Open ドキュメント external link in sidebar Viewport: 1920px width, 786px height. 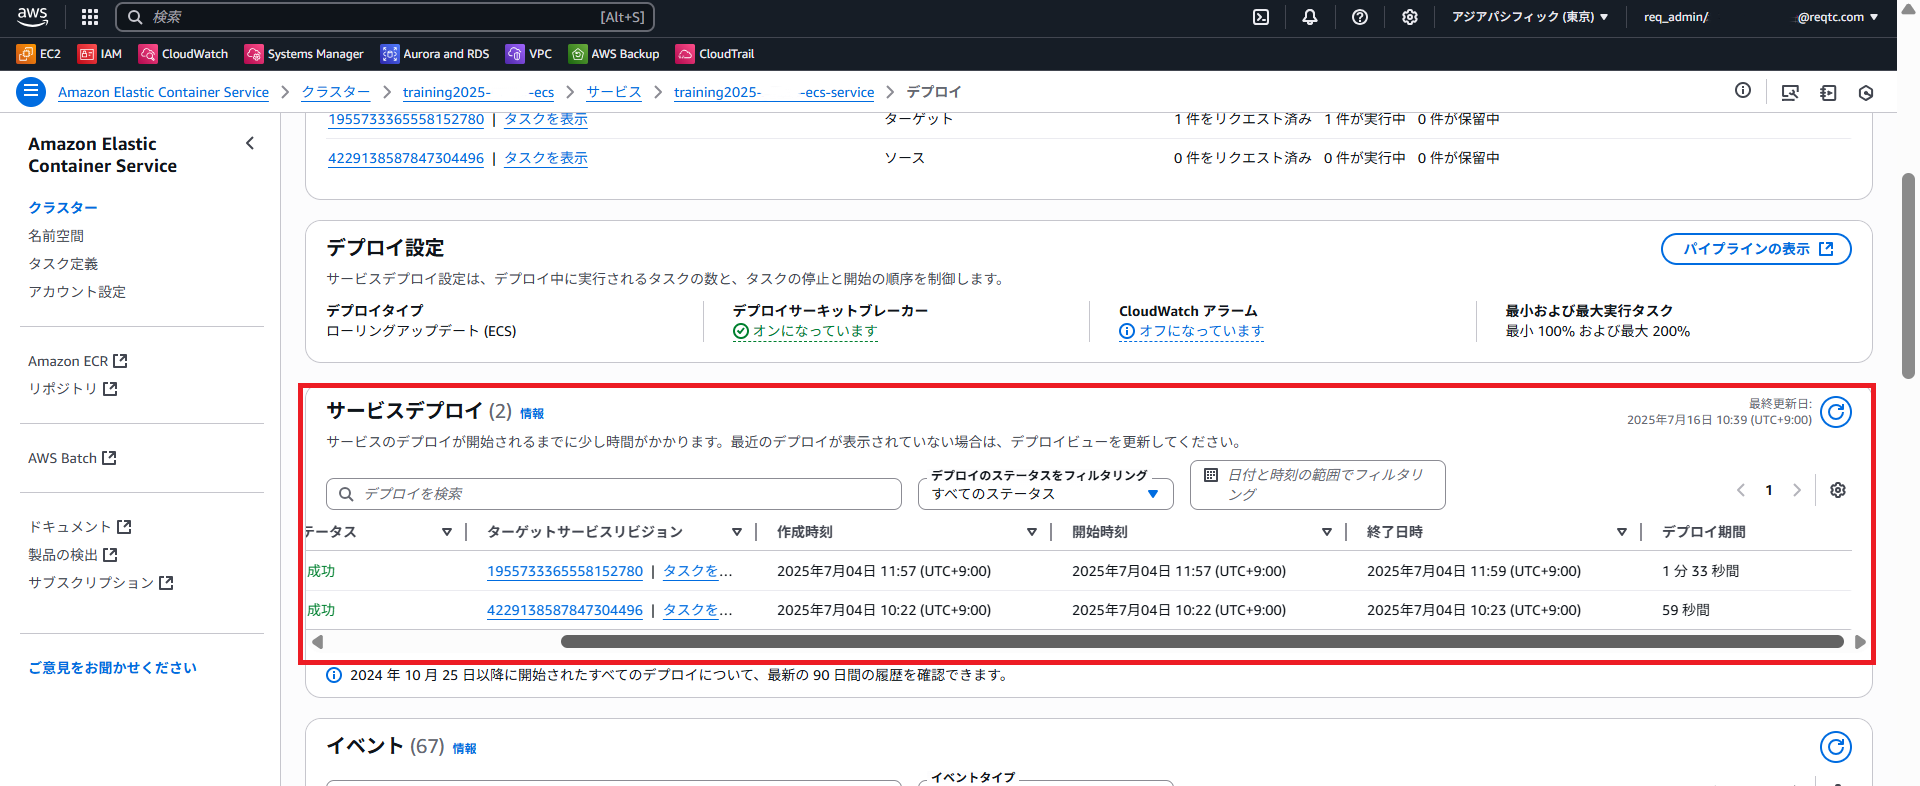[x=80, y=527]
